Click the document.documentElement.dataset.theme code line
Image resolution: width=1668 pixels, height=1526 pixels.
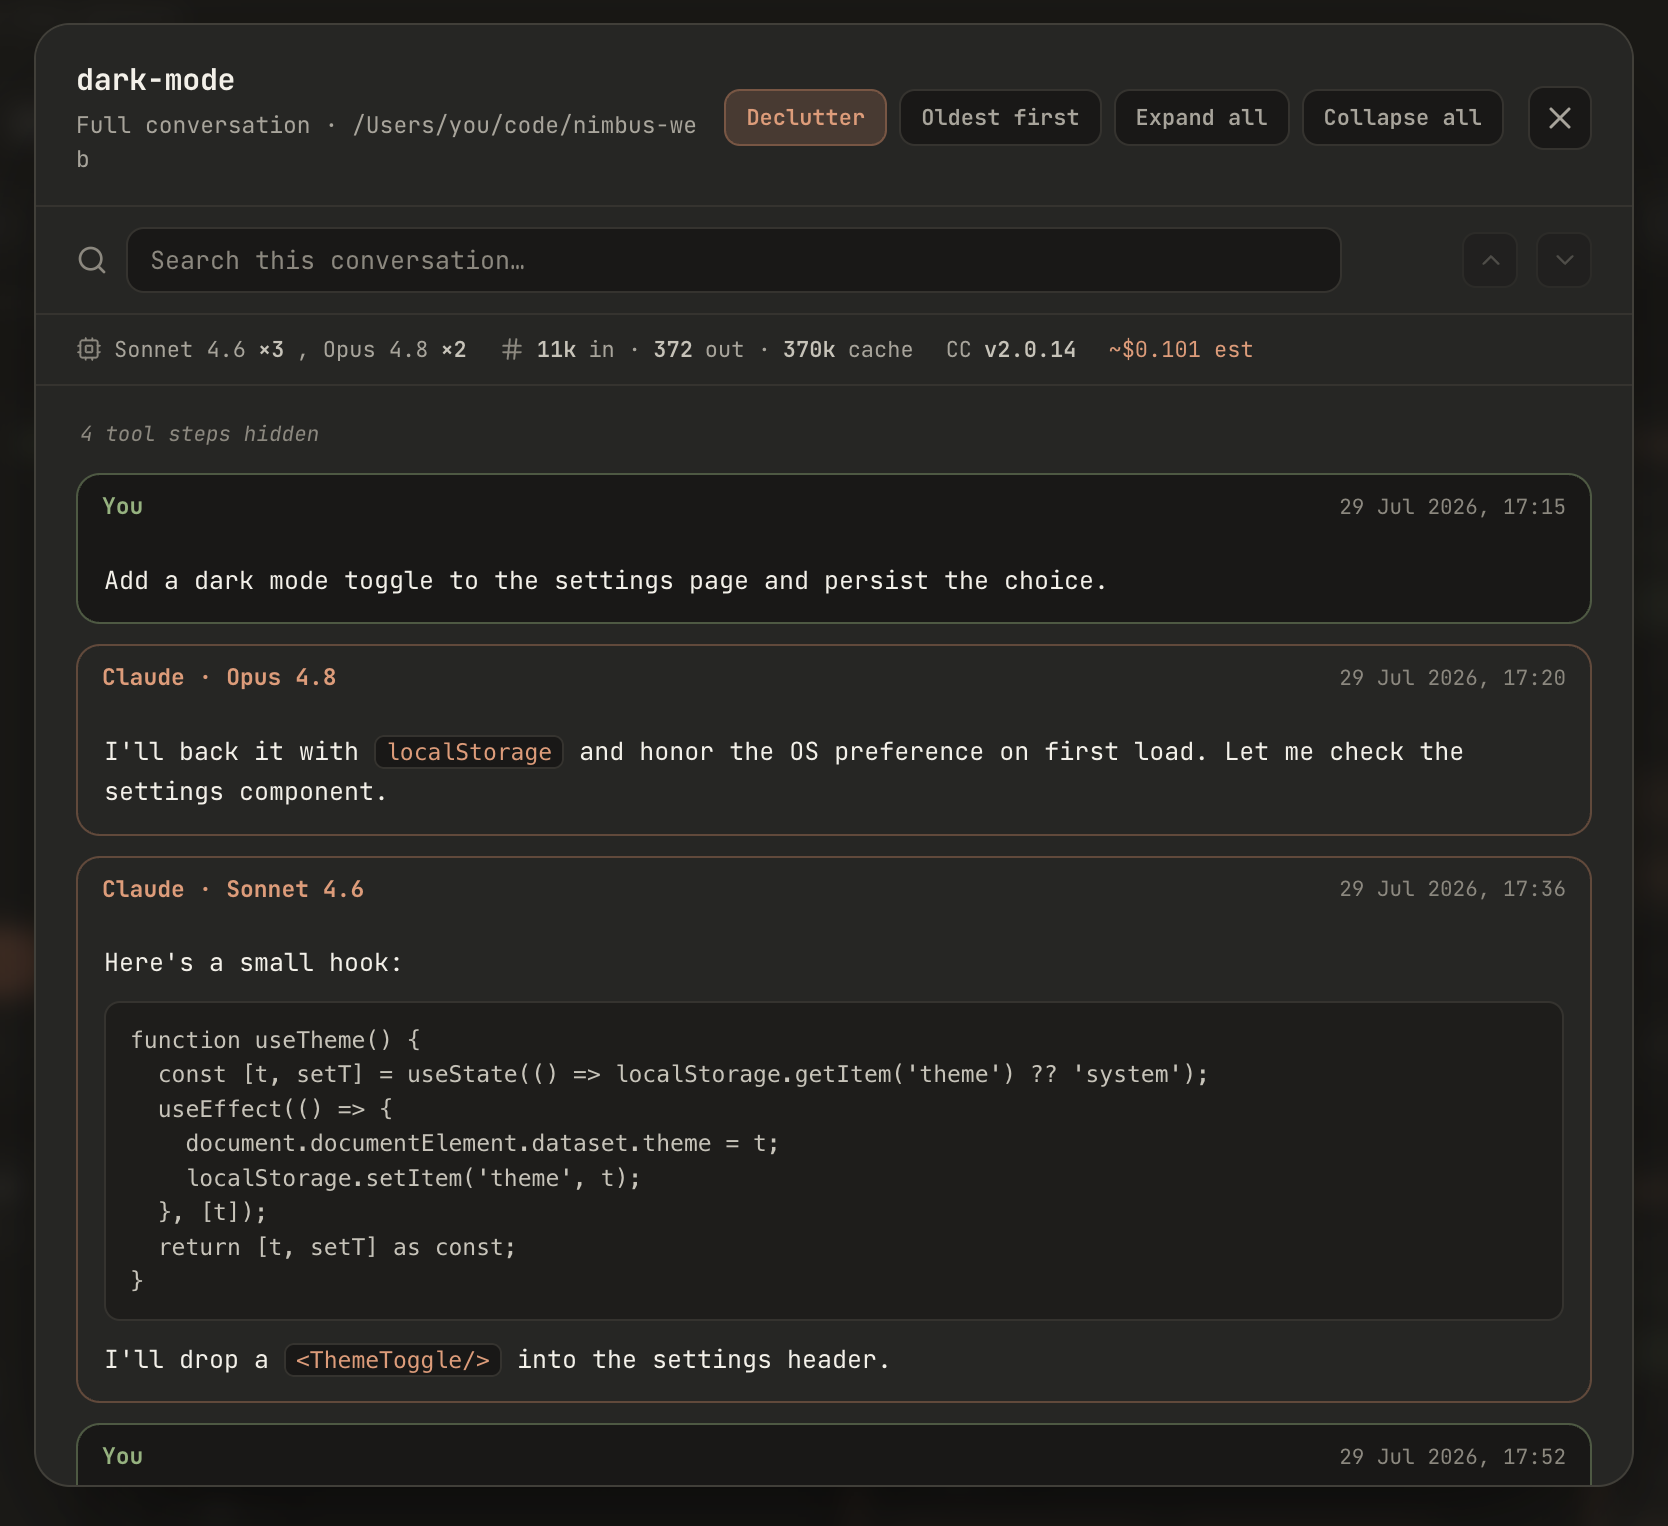click(482, 1143)
